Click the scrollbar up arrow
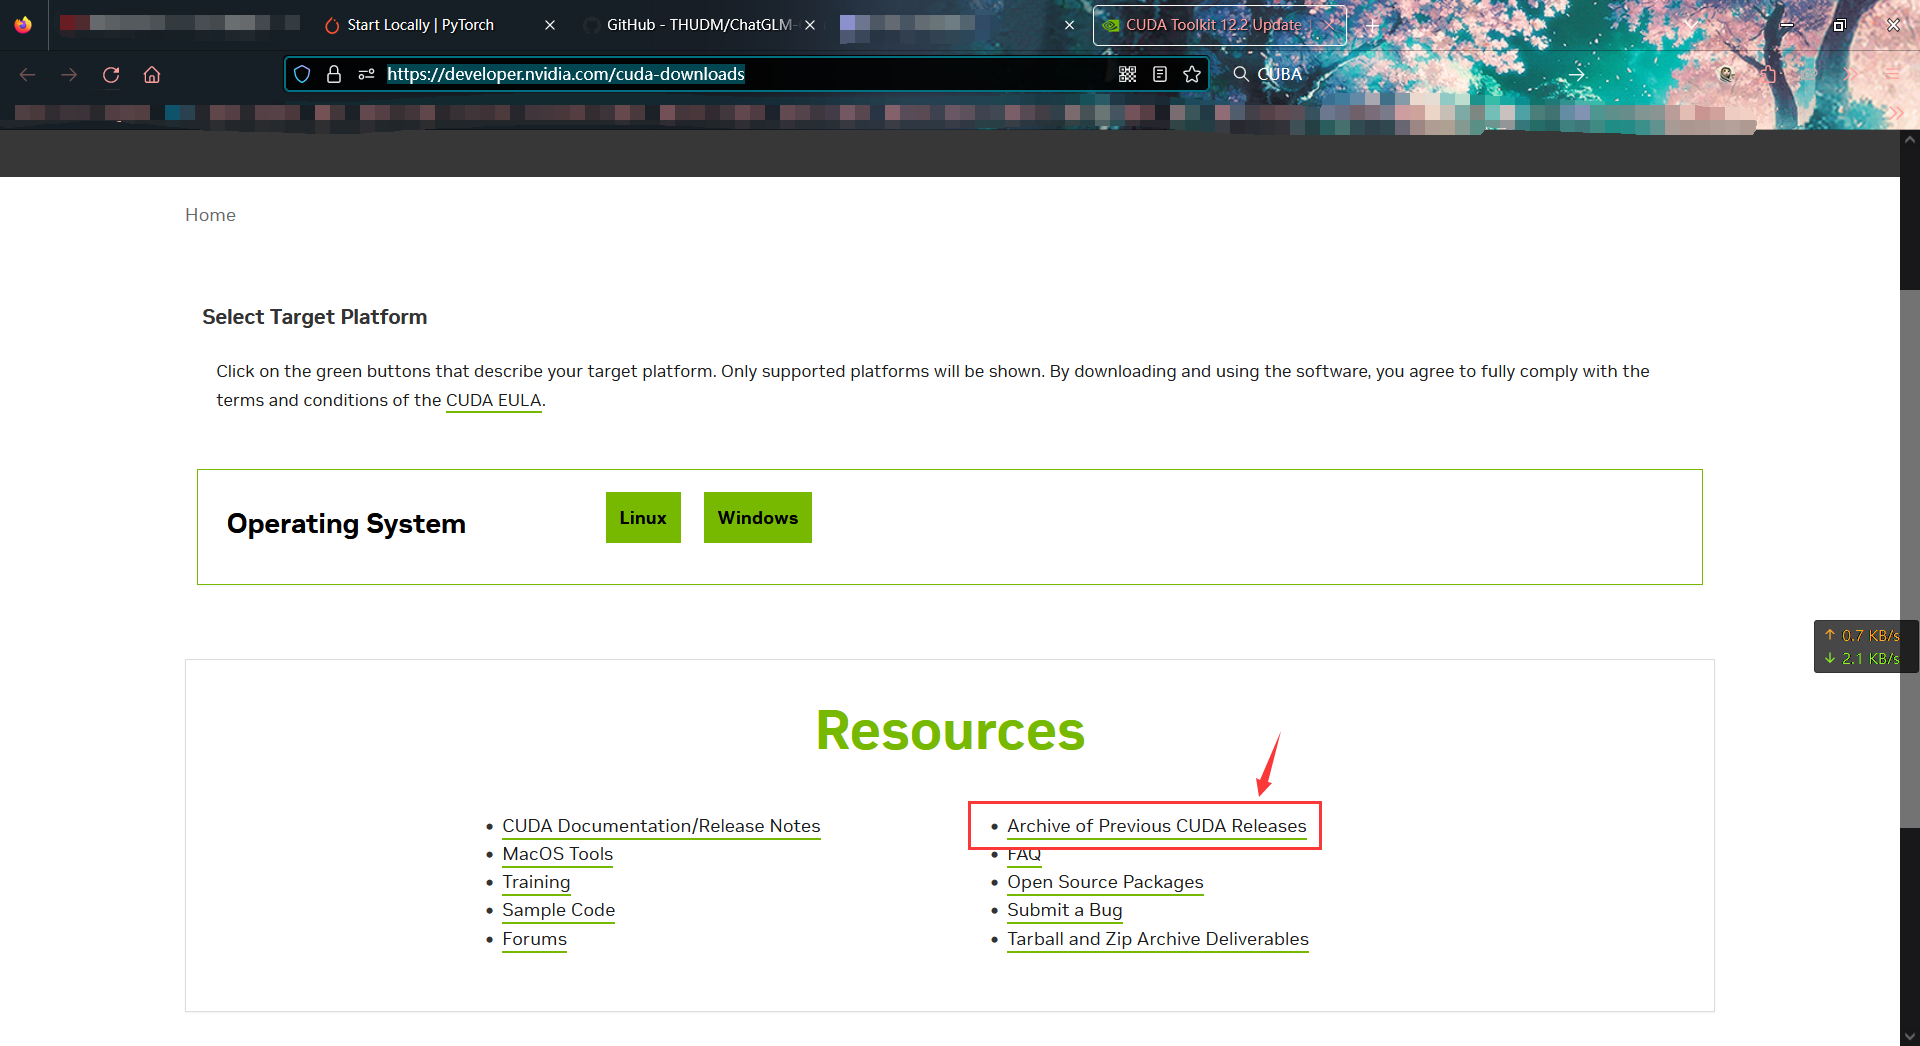Viewport: 1920px width, 1046px height. [x=1910, y=140]
